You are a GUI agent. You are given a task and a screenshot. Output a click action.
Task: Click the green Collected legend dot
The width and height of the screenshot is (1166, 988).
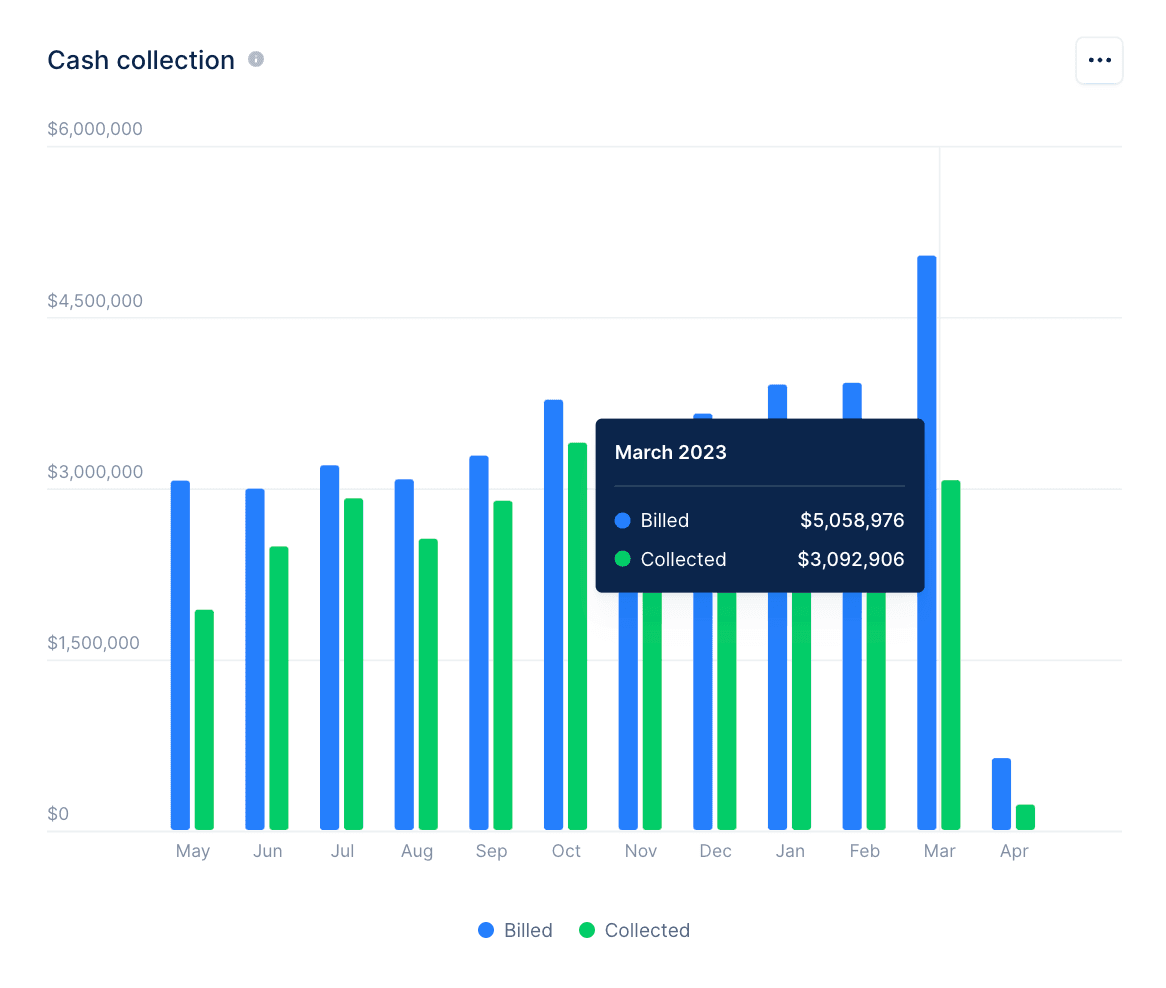coord(586,930)
